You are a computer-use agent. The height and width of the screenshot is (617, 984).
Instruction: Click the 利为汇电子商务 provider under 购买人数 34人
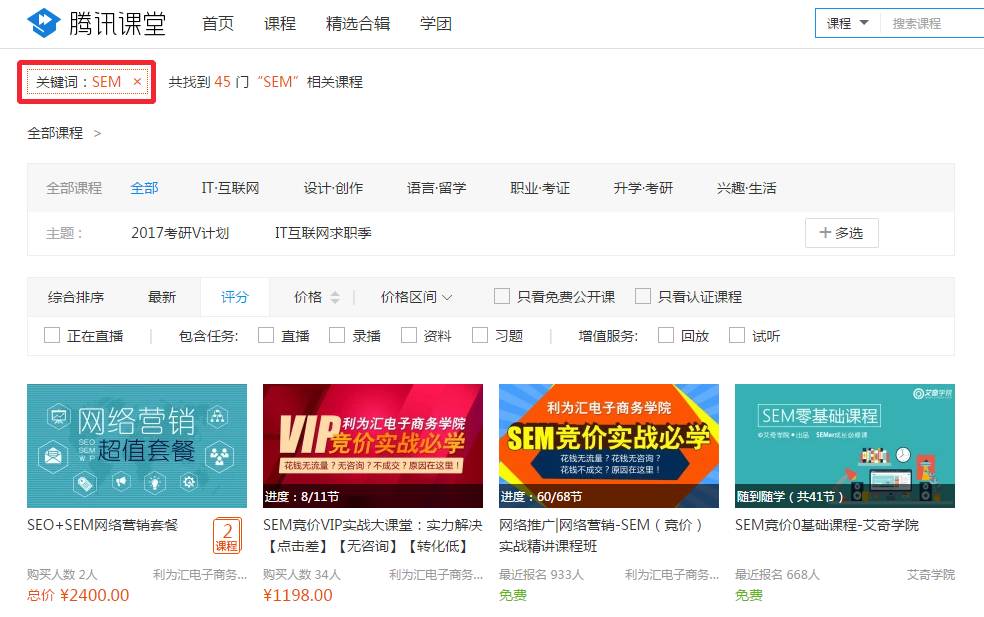coord(436,574)
